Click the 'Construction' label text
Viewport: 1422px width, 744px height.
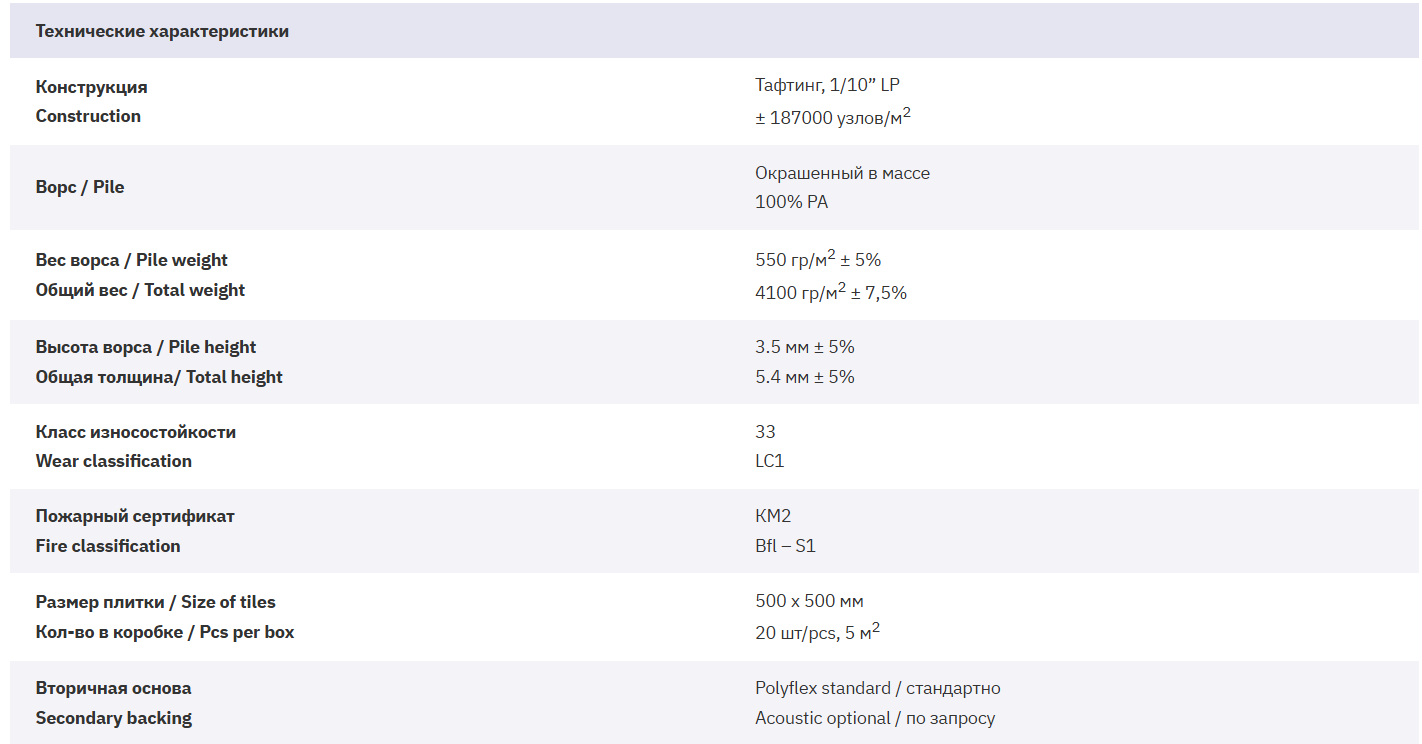(88, 116)
